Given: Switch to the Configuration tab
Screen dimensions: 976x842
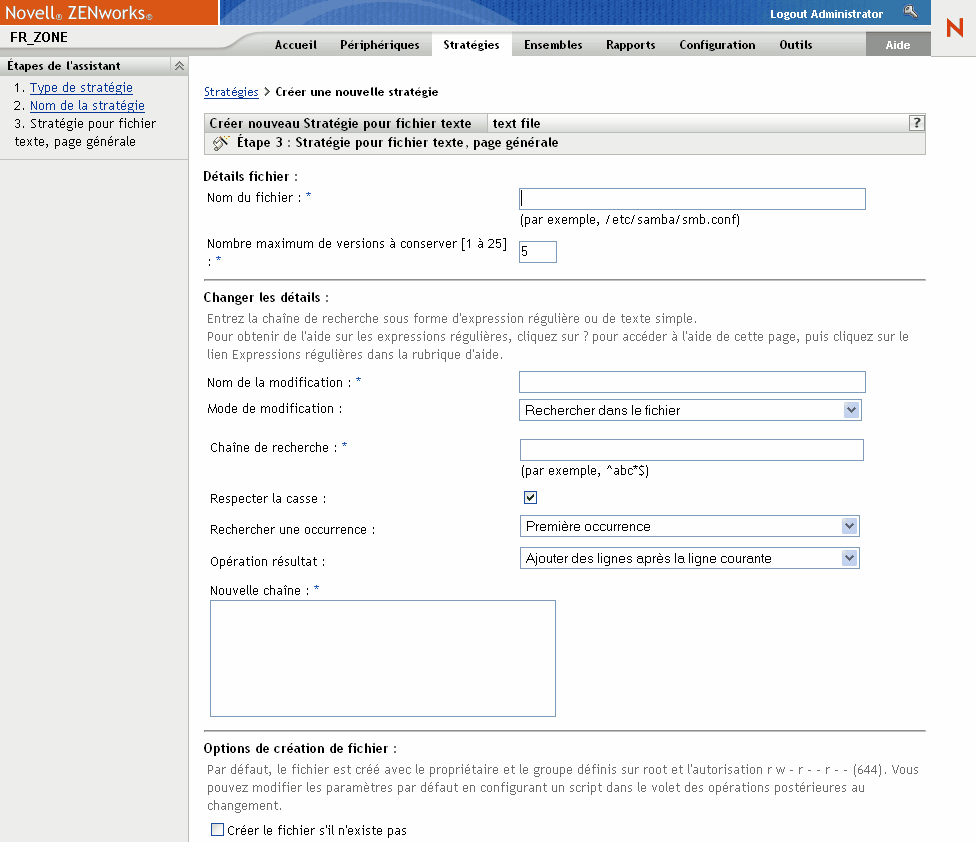Looking at the screenshot, I should click(x=717, y=45).
